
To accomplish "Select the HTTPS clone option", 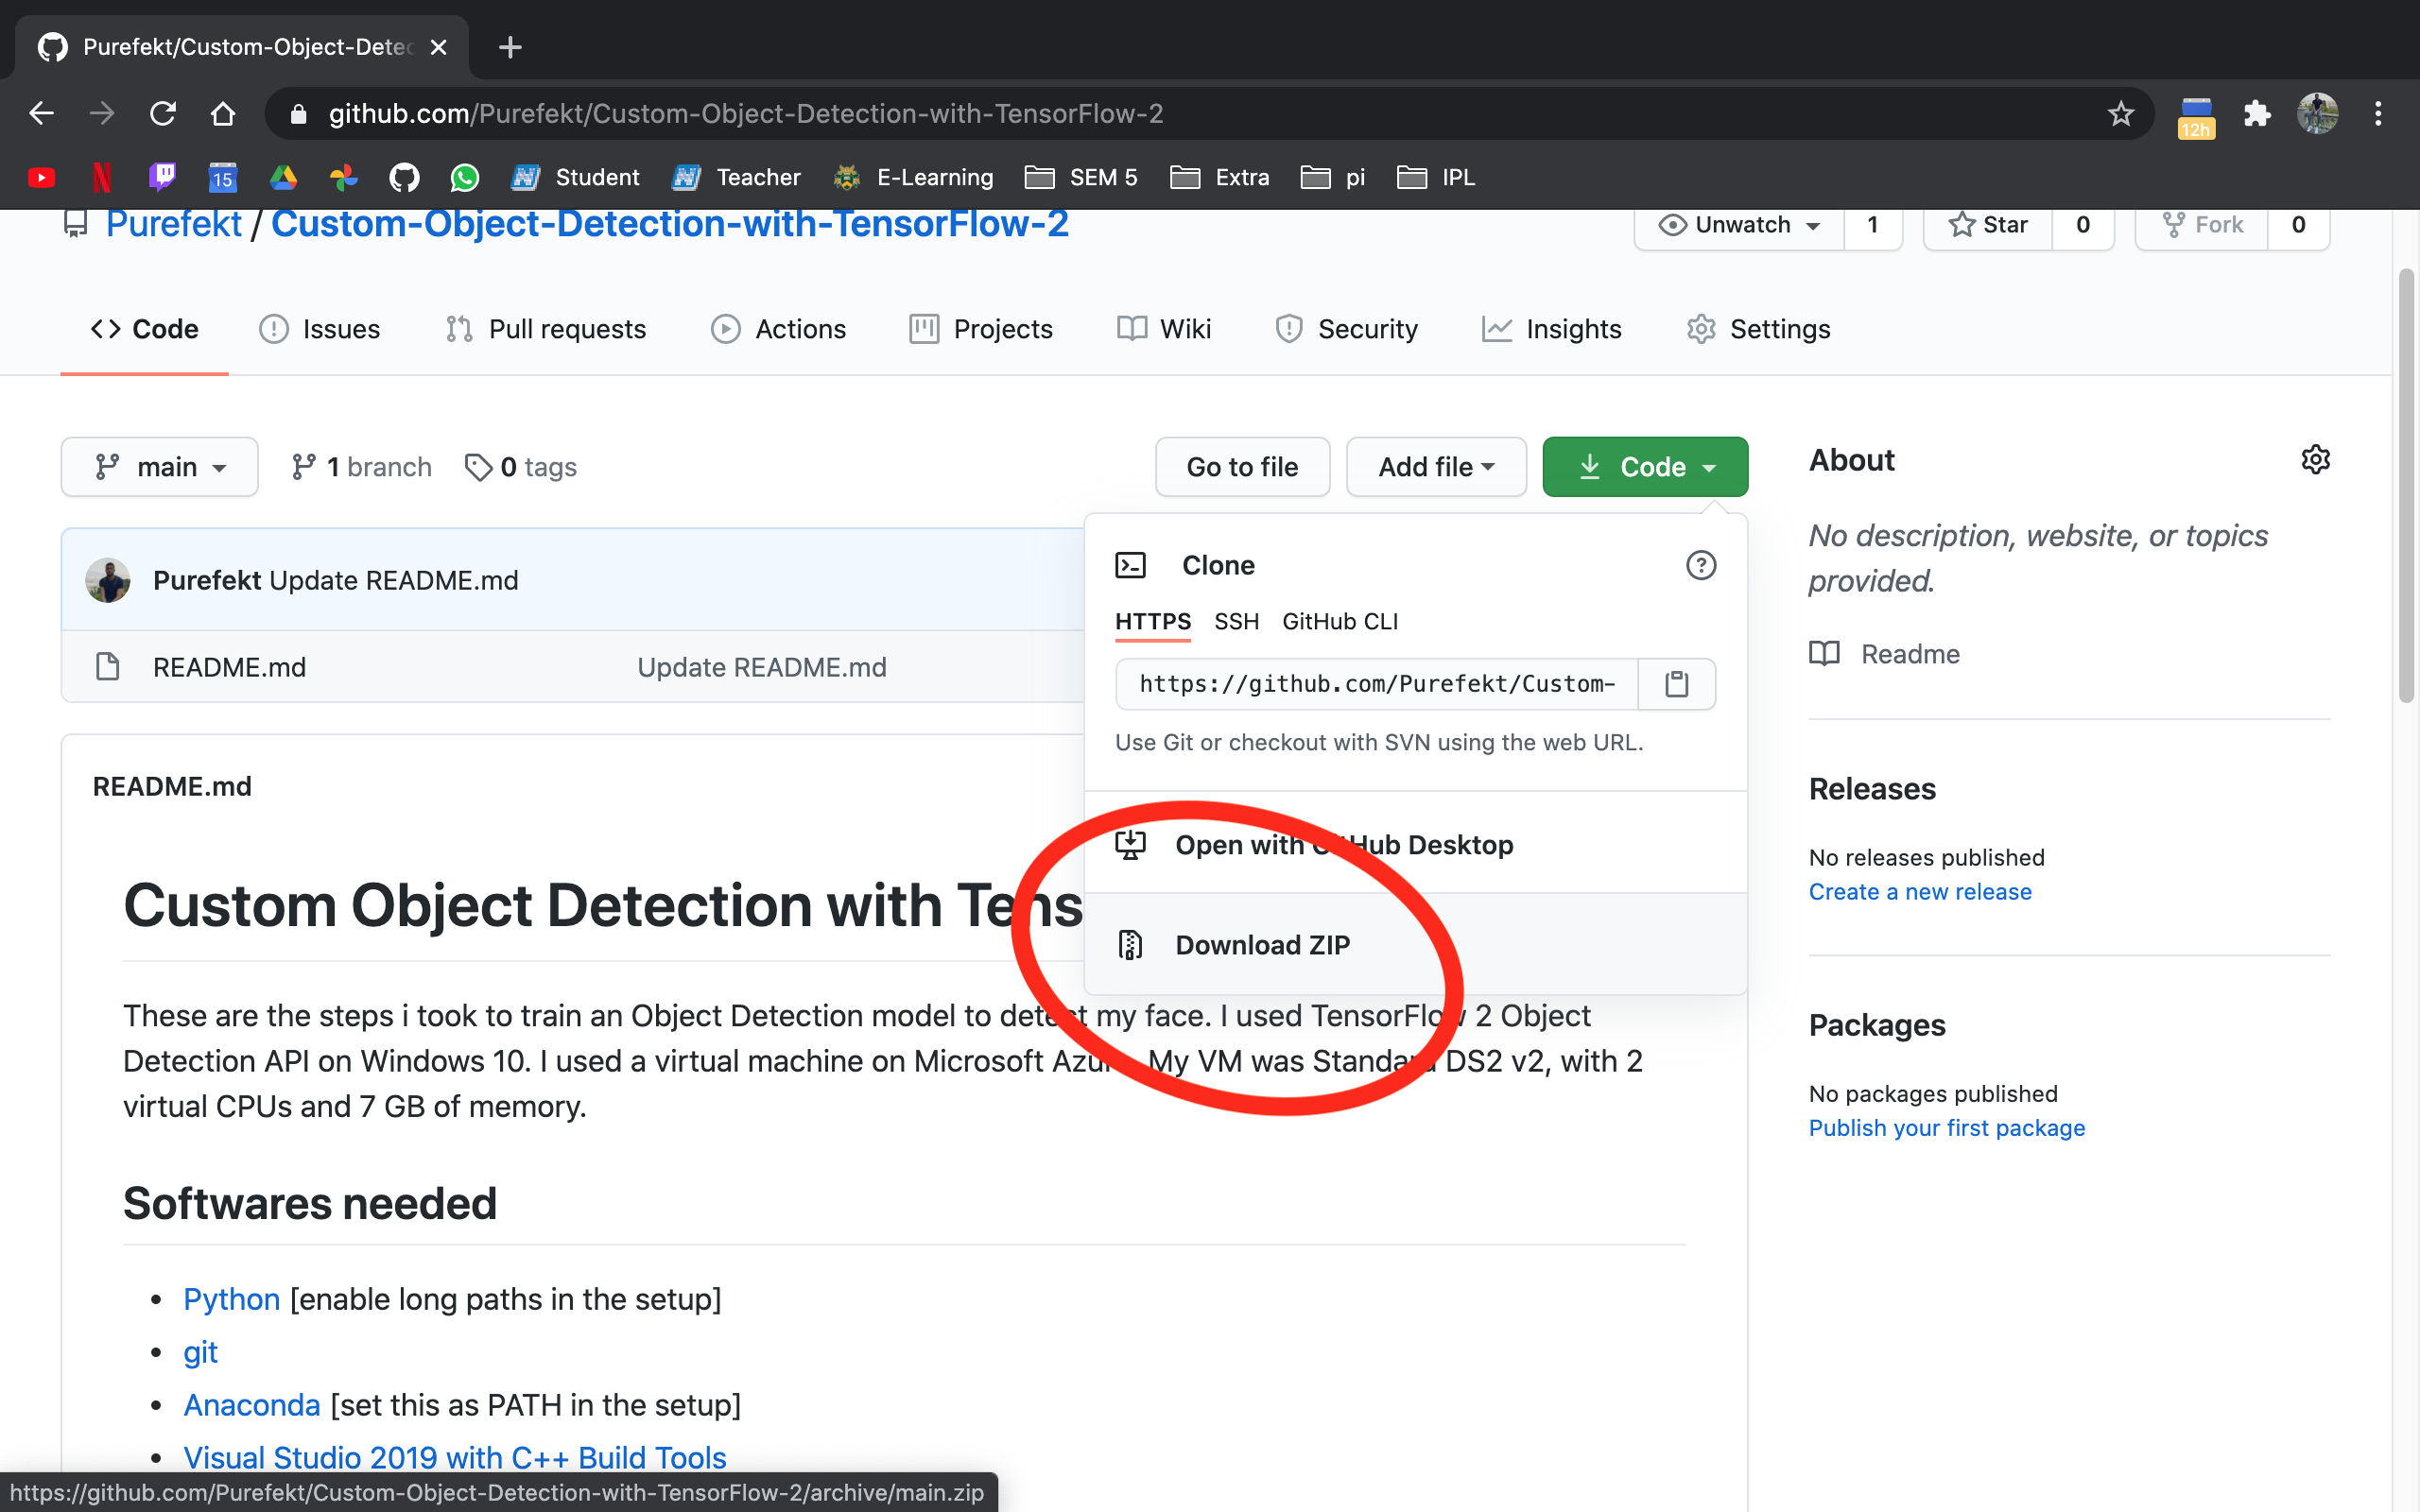I will (1153, 621).
